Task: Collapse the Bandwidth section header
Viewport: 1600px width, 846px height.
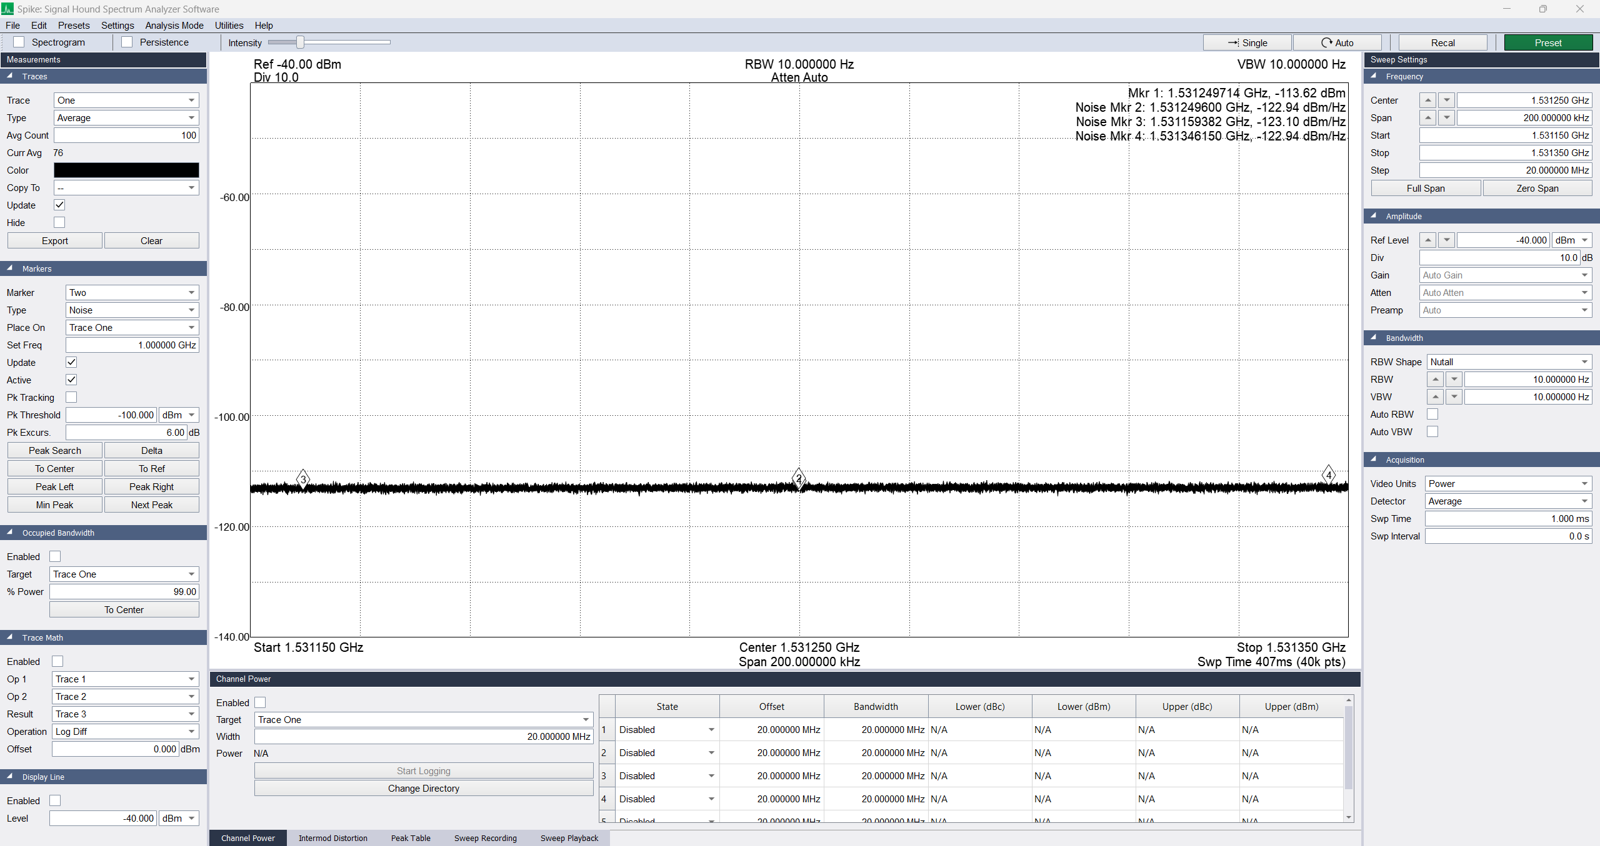Action: [1374, 338]
